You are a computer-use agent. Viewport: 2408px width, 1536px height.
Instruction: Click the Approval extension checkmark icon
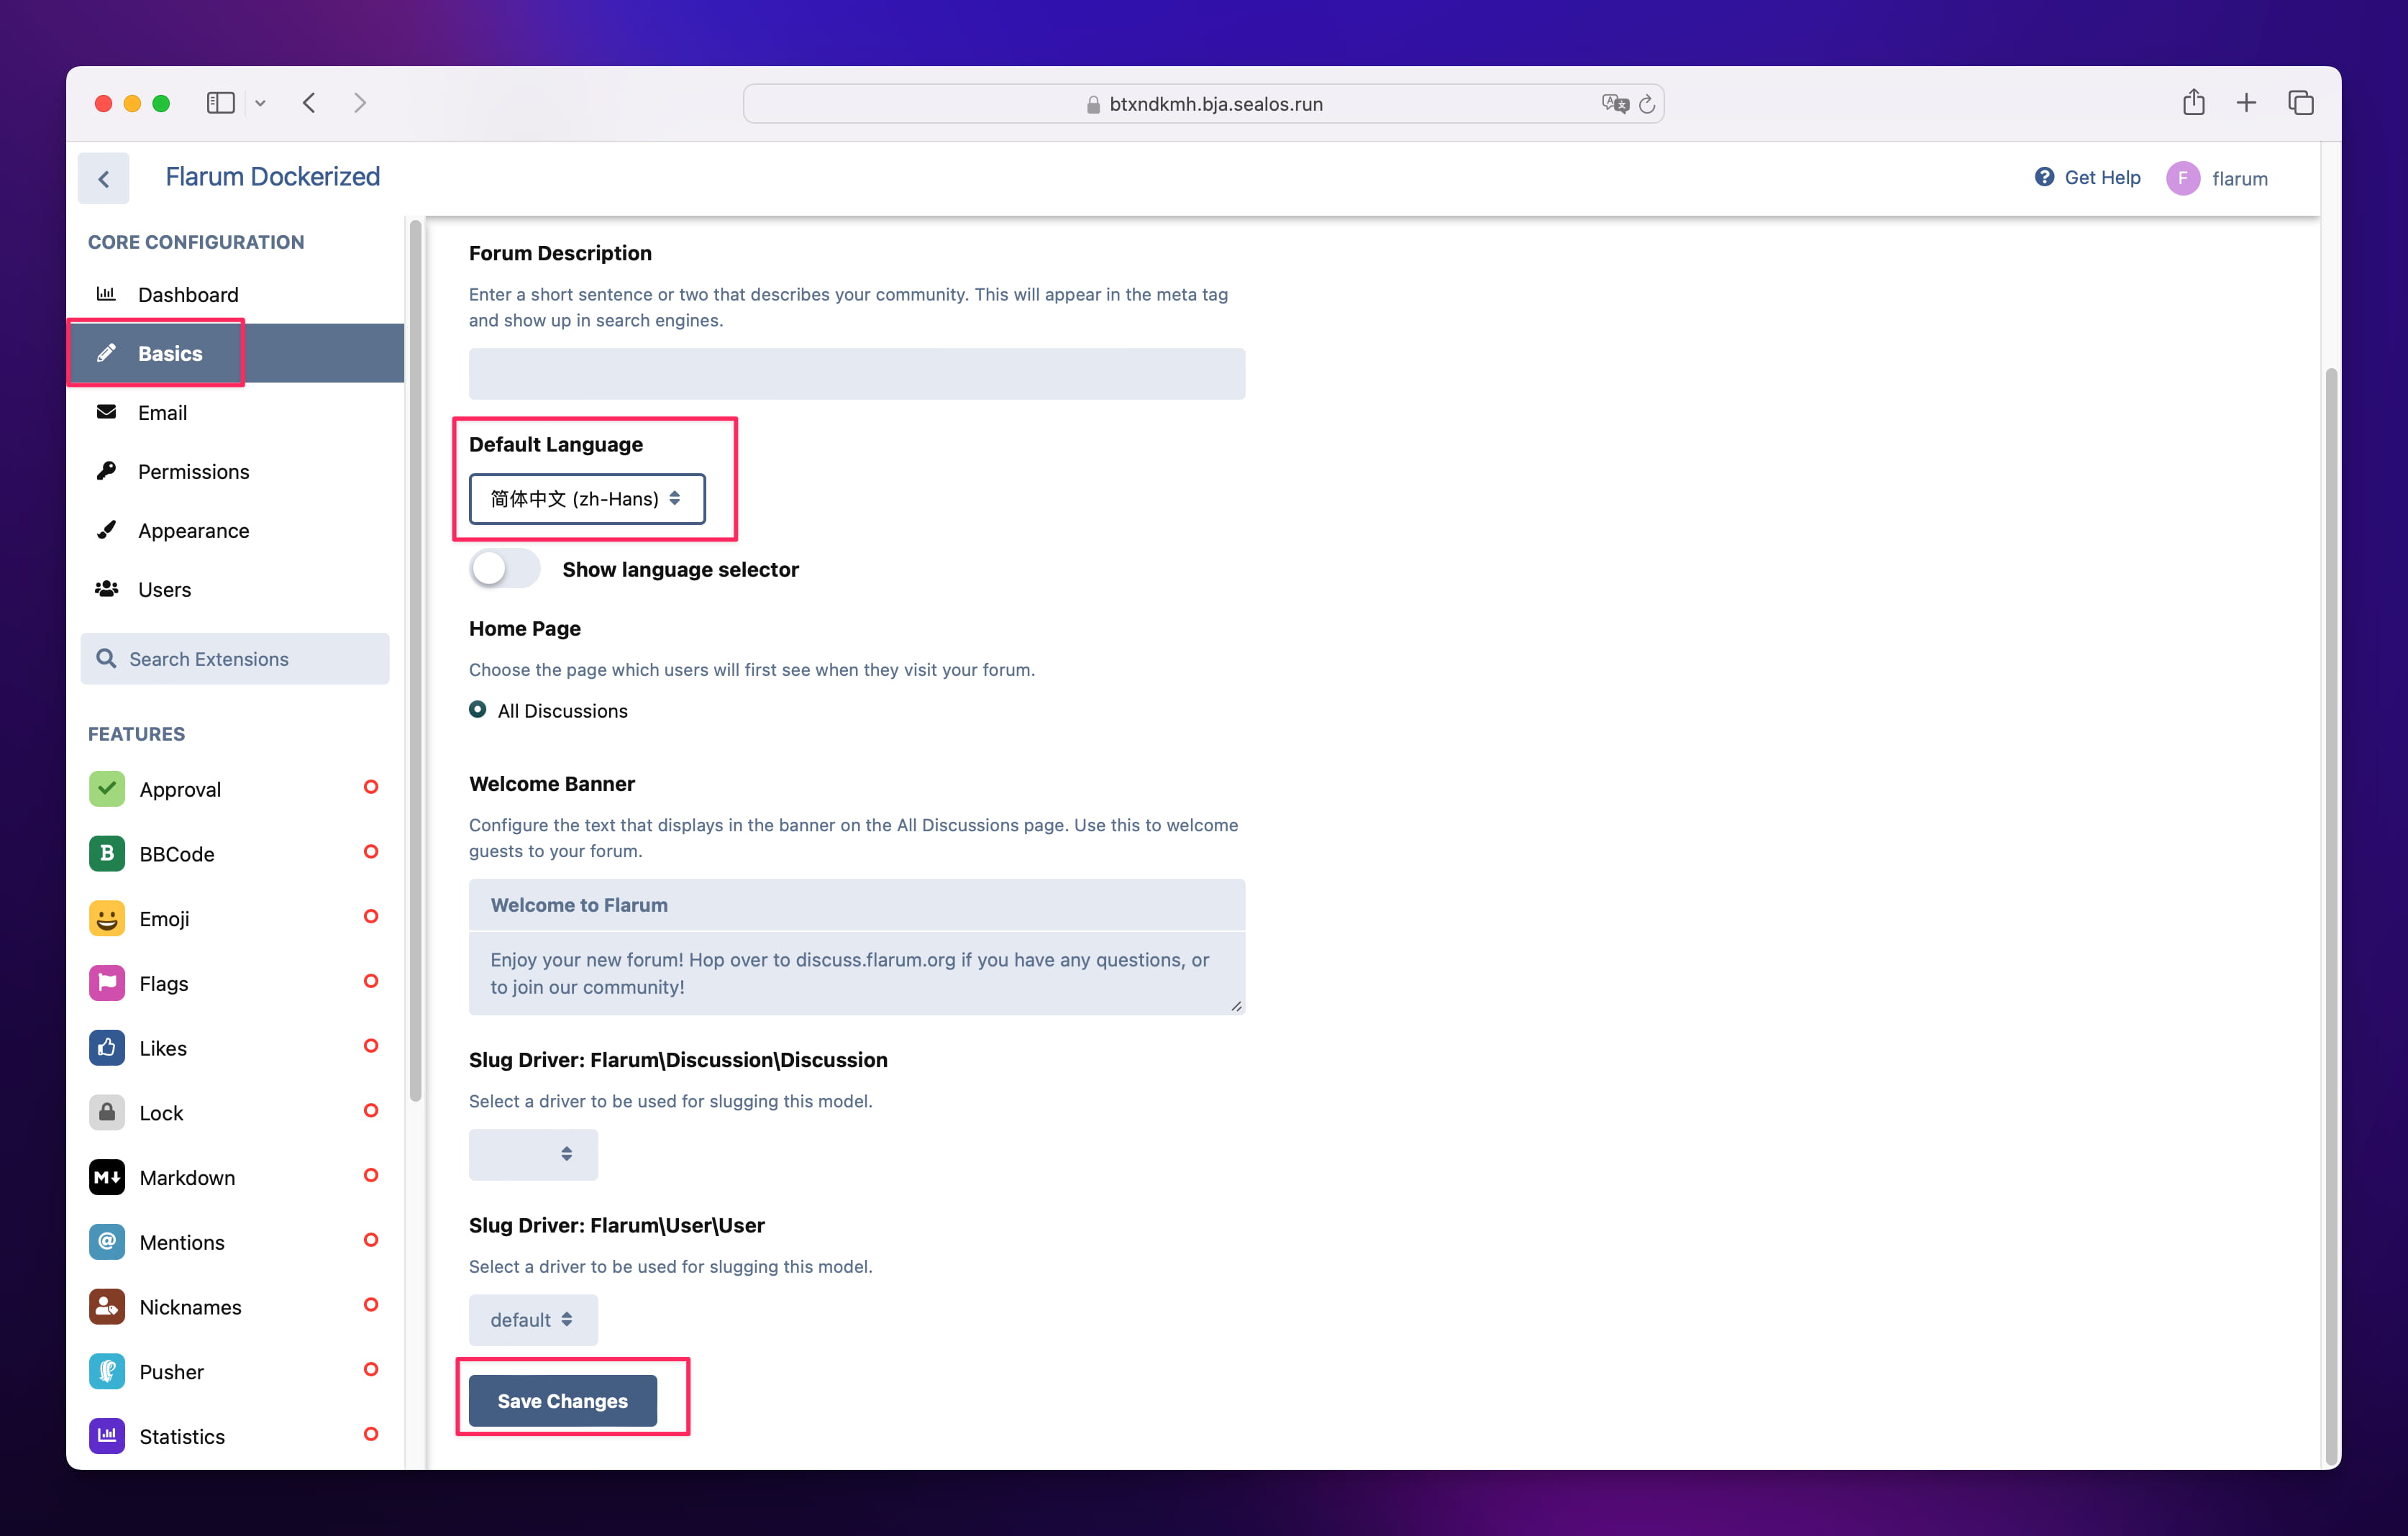[107, 789]
